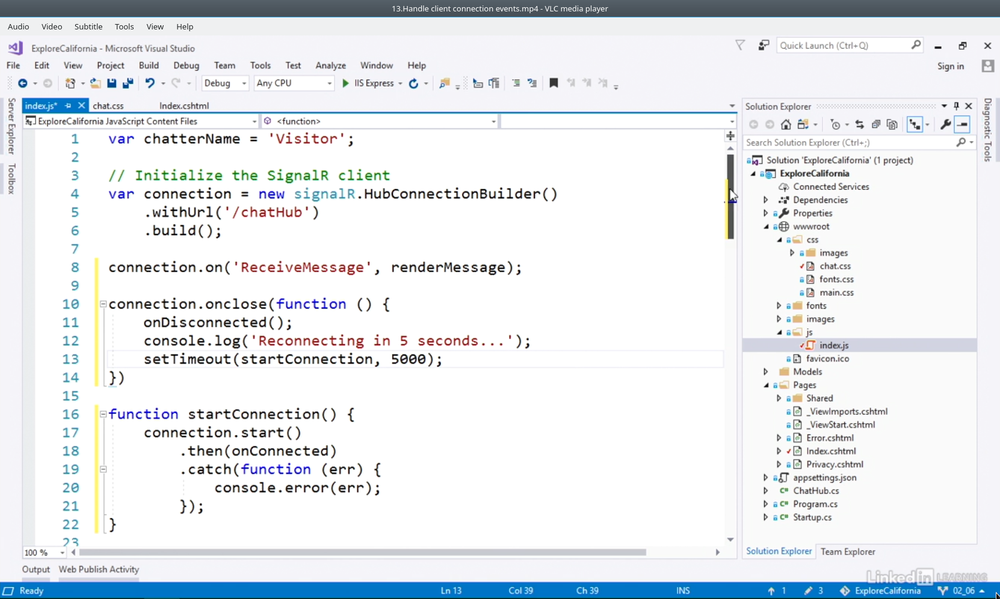Expand the fonts folder in wwwroot
Image resolution: width=1000 pixels, height=599 pixels.
click(779, 306)
